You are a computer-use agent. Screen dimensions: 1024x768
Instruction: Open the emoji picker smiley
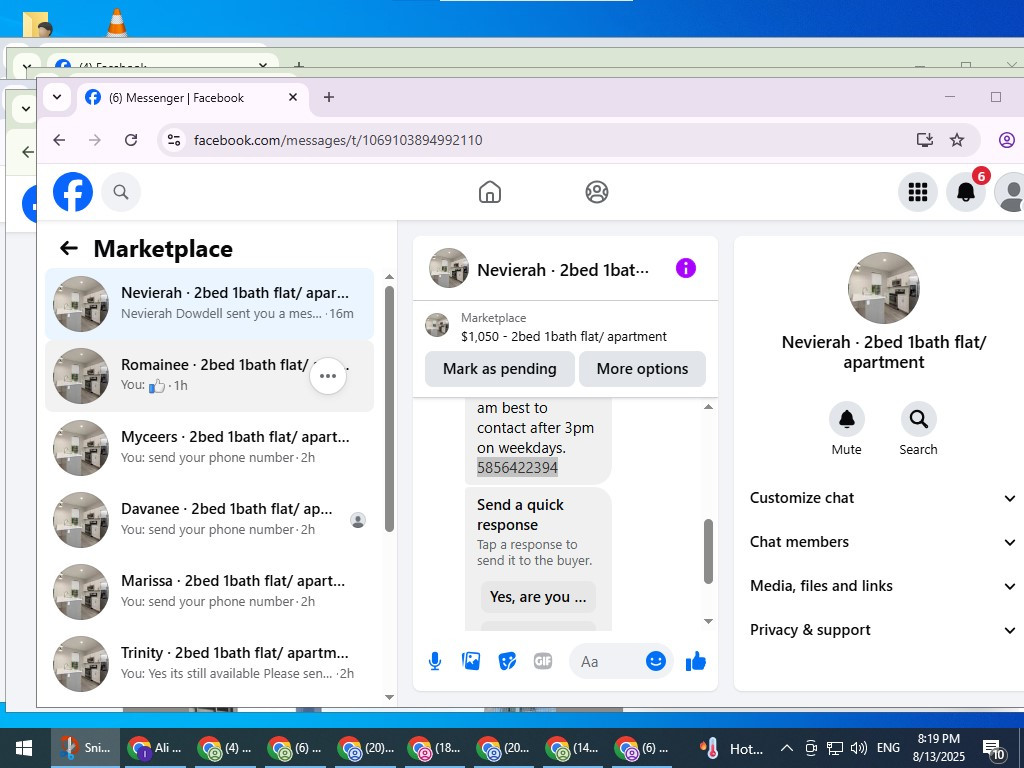(656, 662)
